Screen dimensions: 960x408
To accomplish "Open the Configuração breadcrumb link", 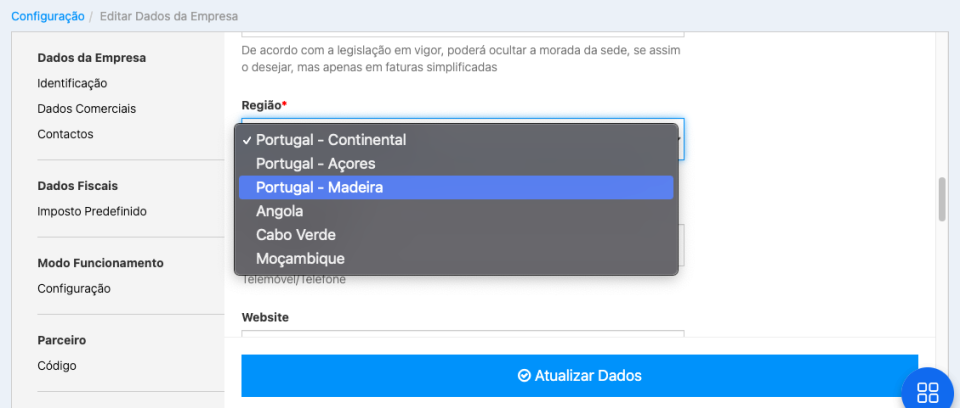I will pos(48,17).
